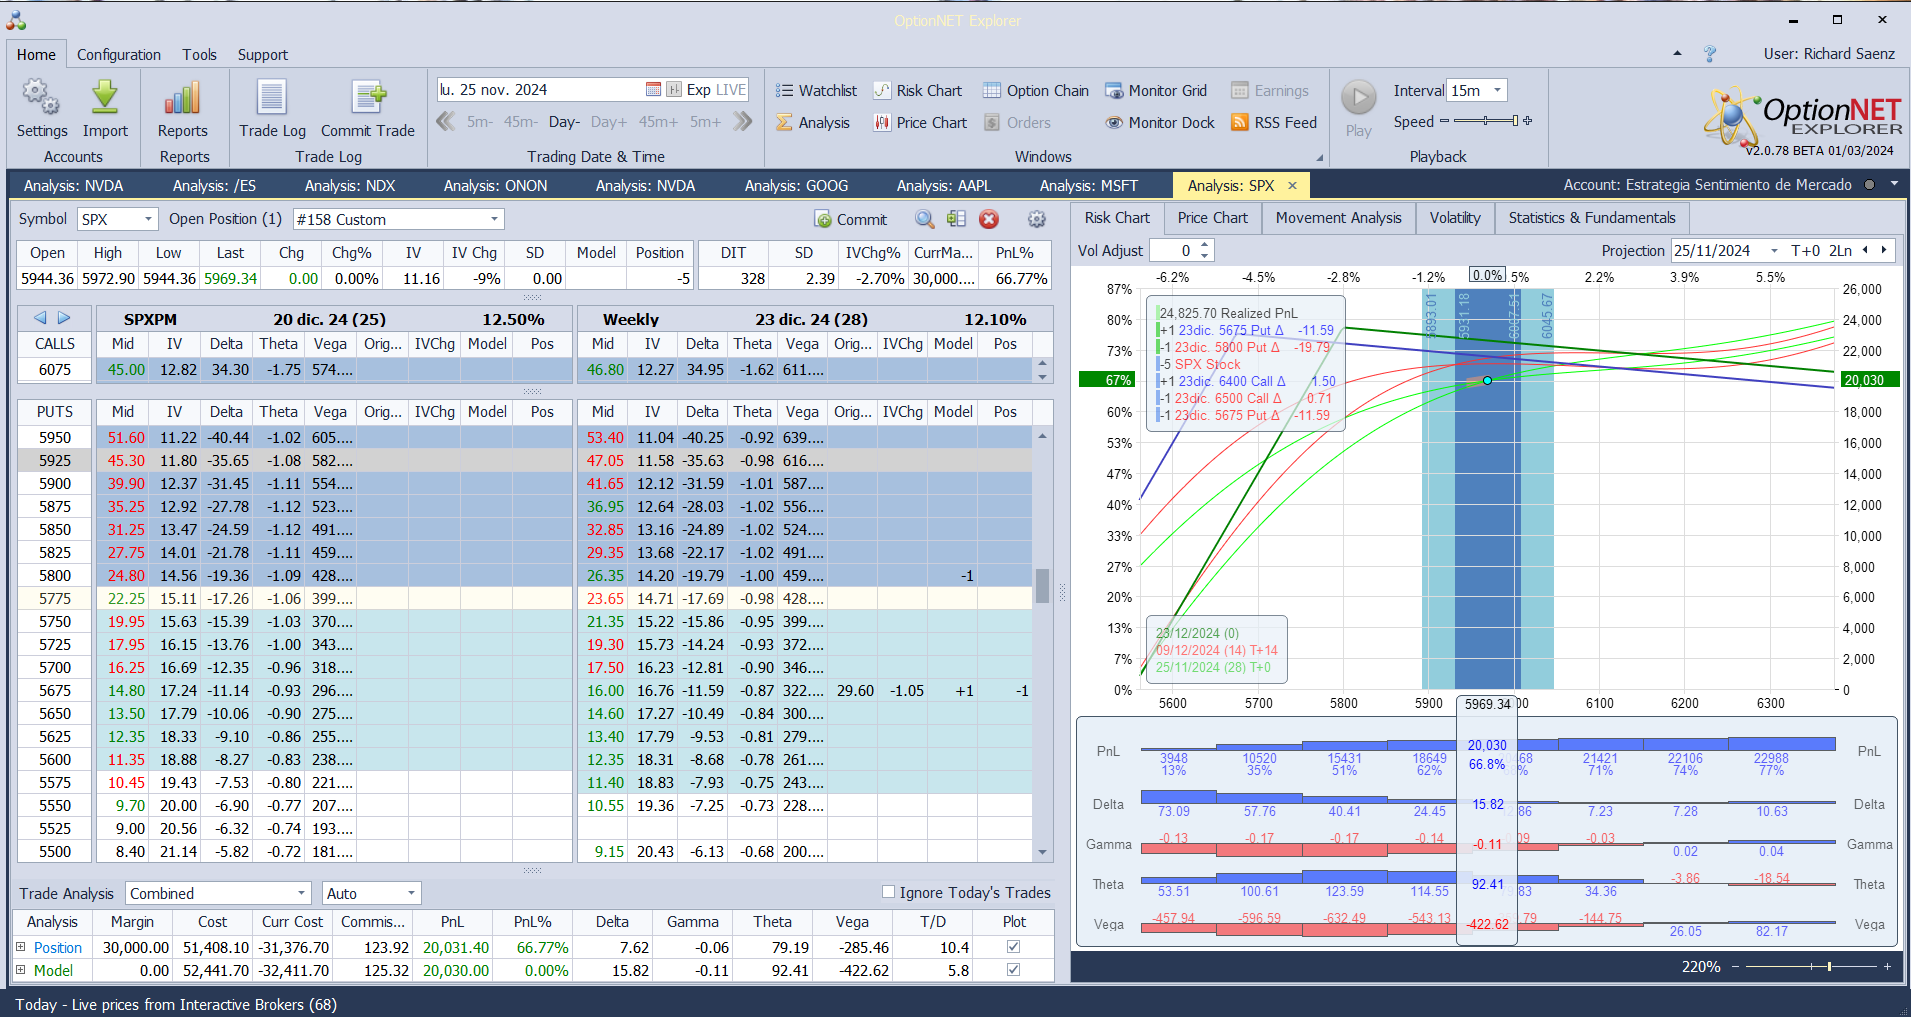
Task: Click the red delete position icon
Action: click(x=989, y=220)
